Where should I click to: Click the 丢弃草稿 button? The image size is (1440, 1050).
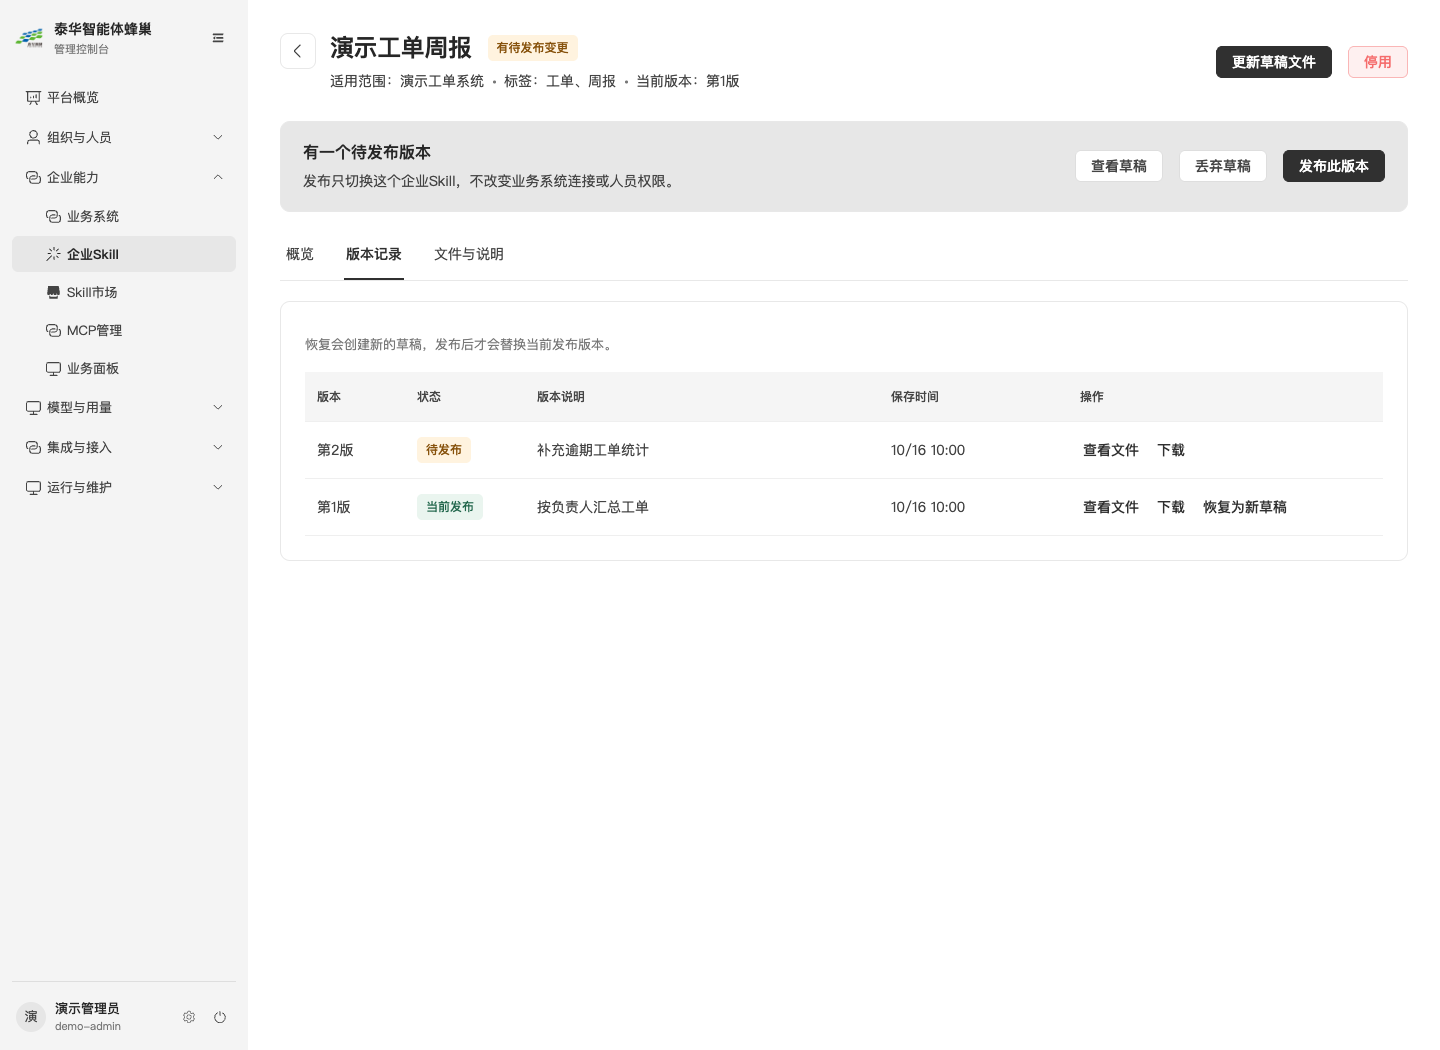pyautogui.click(x=1223, y=166)
